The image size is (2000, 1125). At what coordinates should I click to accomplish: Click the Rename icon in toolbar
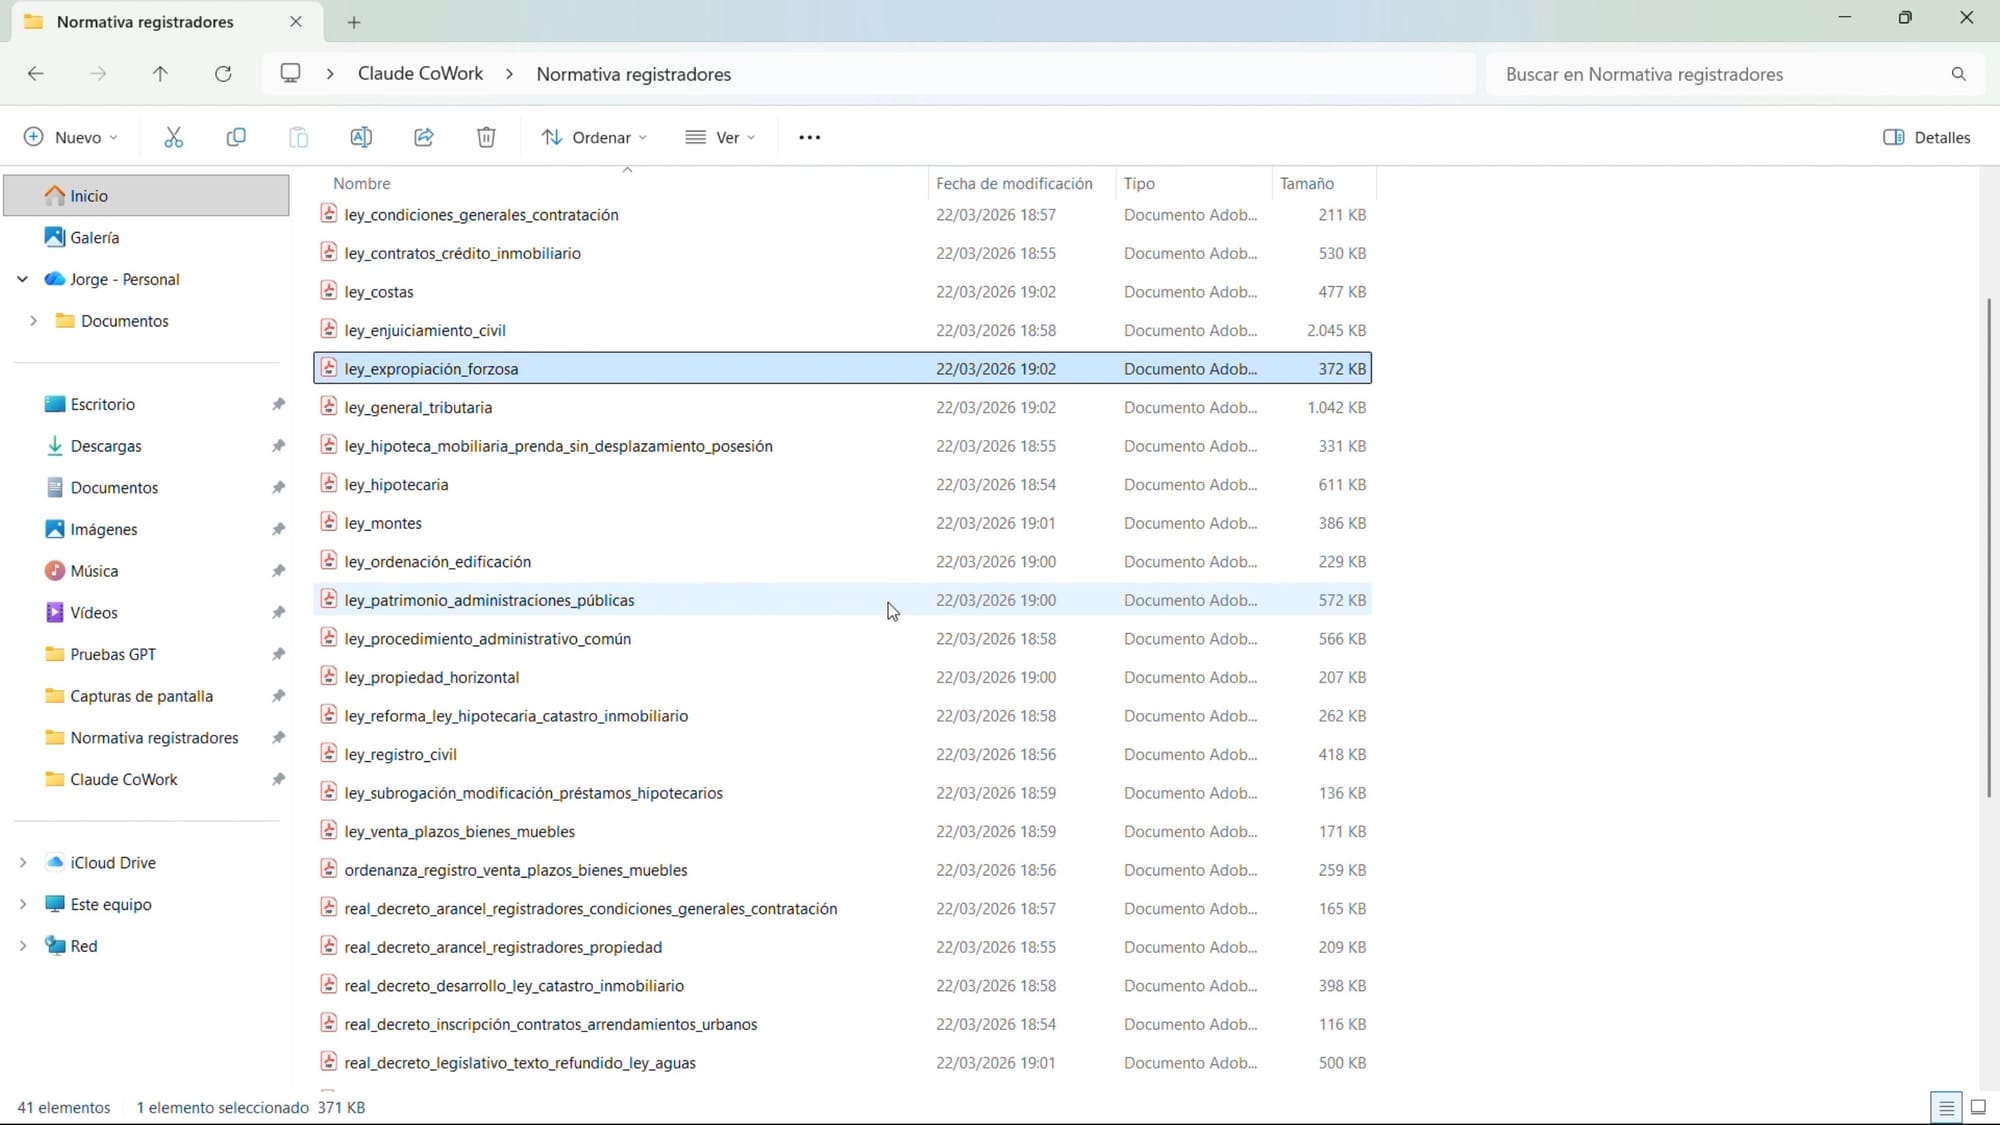(x=361, y=137)
